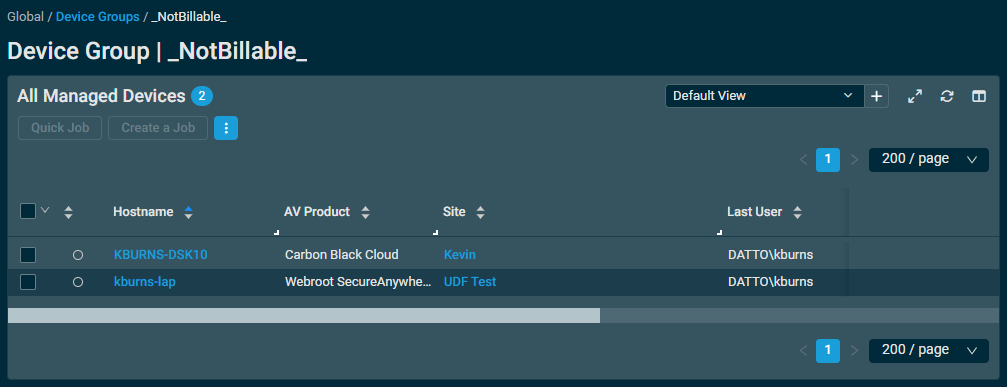Sort by the Hostname column arrows
This screenshot has width=1007, height=387.
(x=188, y=212)
